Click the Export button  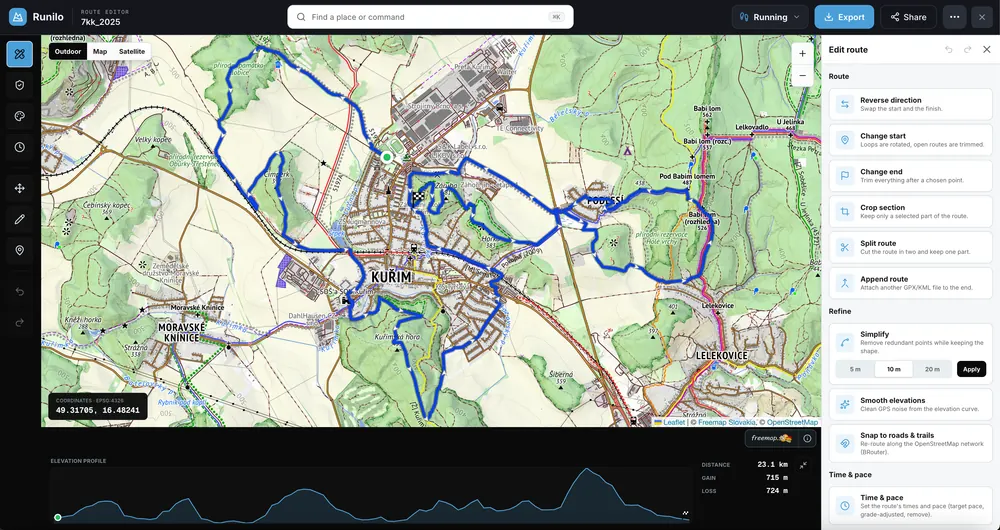(844, 17)
